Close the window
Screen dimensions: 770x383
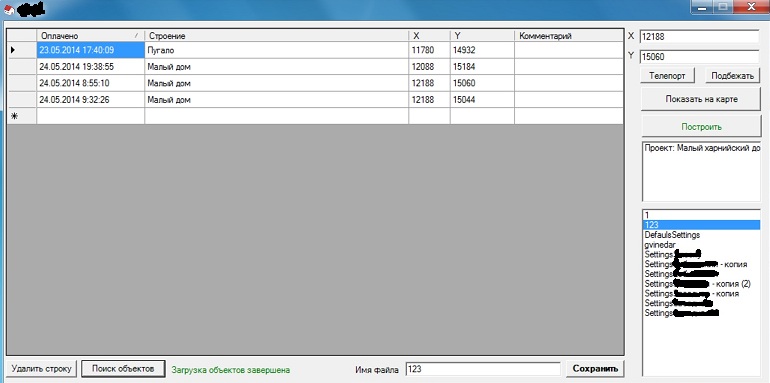coord(751,7)
